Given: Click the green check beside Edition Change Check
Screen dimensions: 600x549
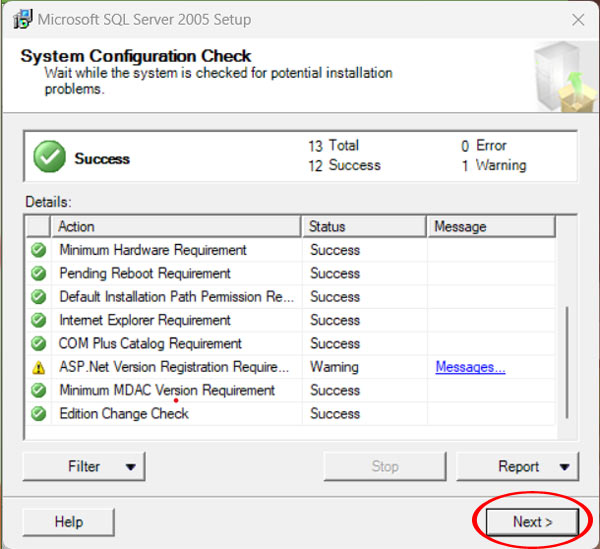Looking at the screenshot, I should (39, 414).
